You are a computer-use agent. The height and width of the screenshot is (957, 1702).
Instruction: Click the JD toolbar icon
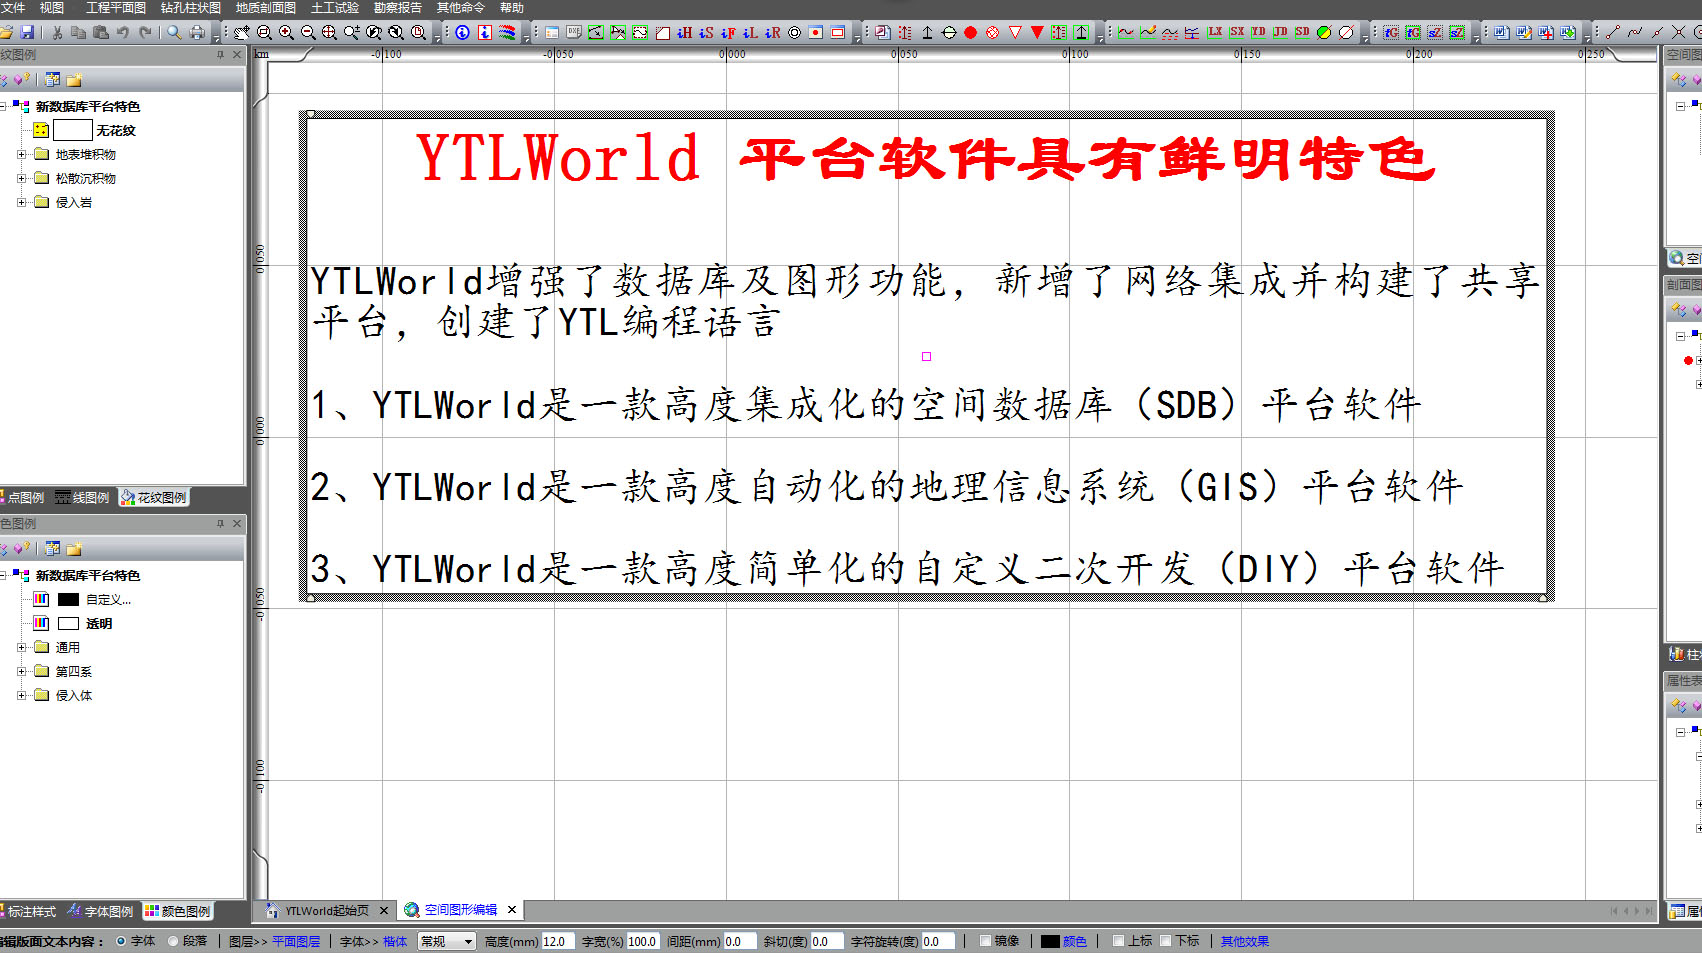point(1280,33)
